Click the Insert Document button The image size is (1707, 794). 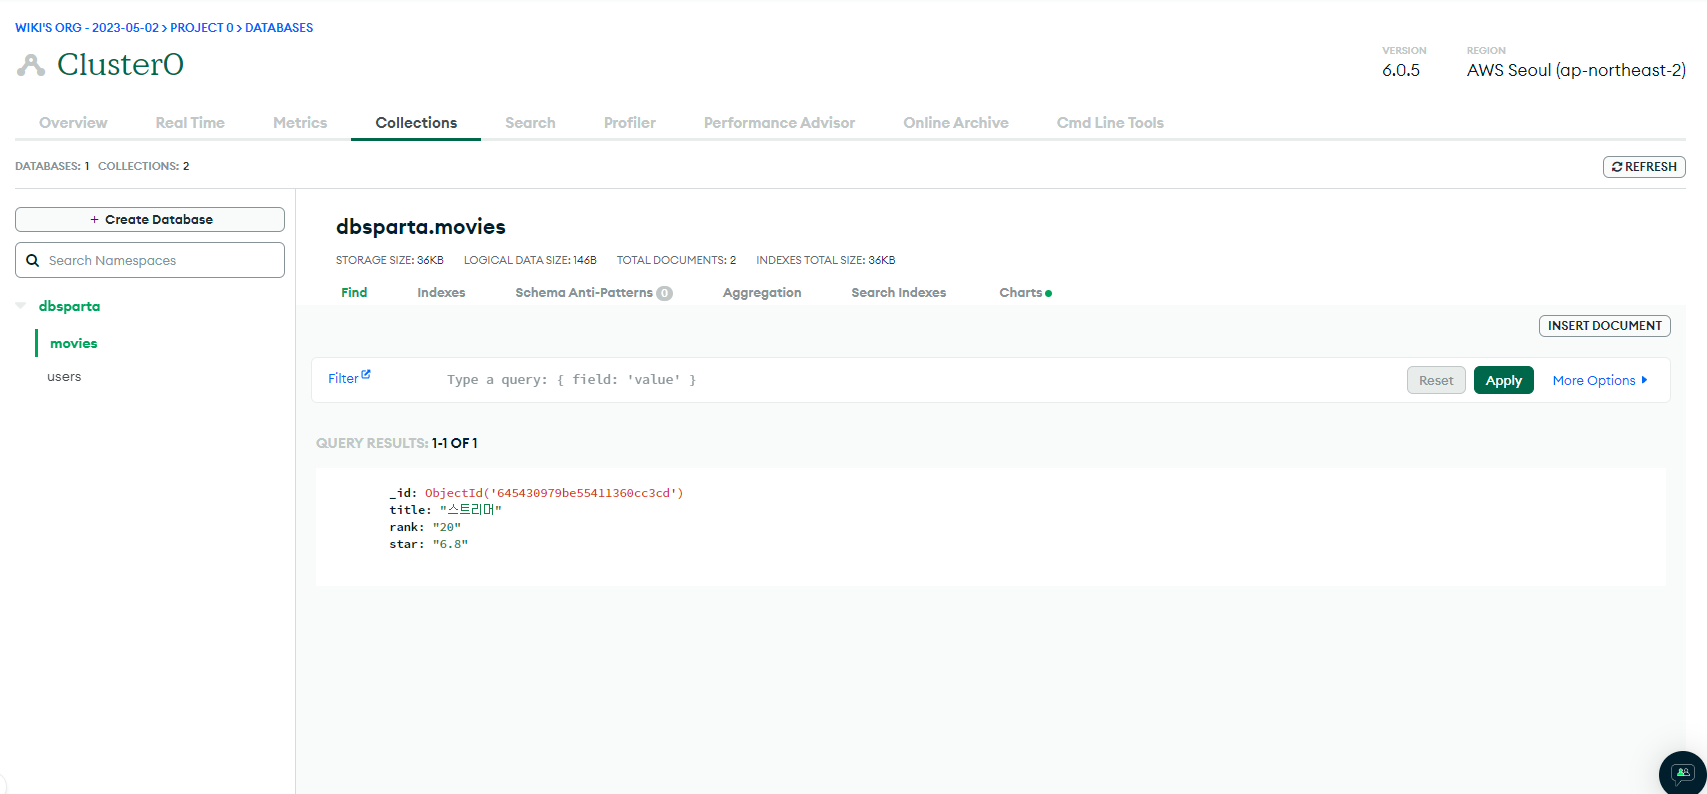click(1604, 325)
